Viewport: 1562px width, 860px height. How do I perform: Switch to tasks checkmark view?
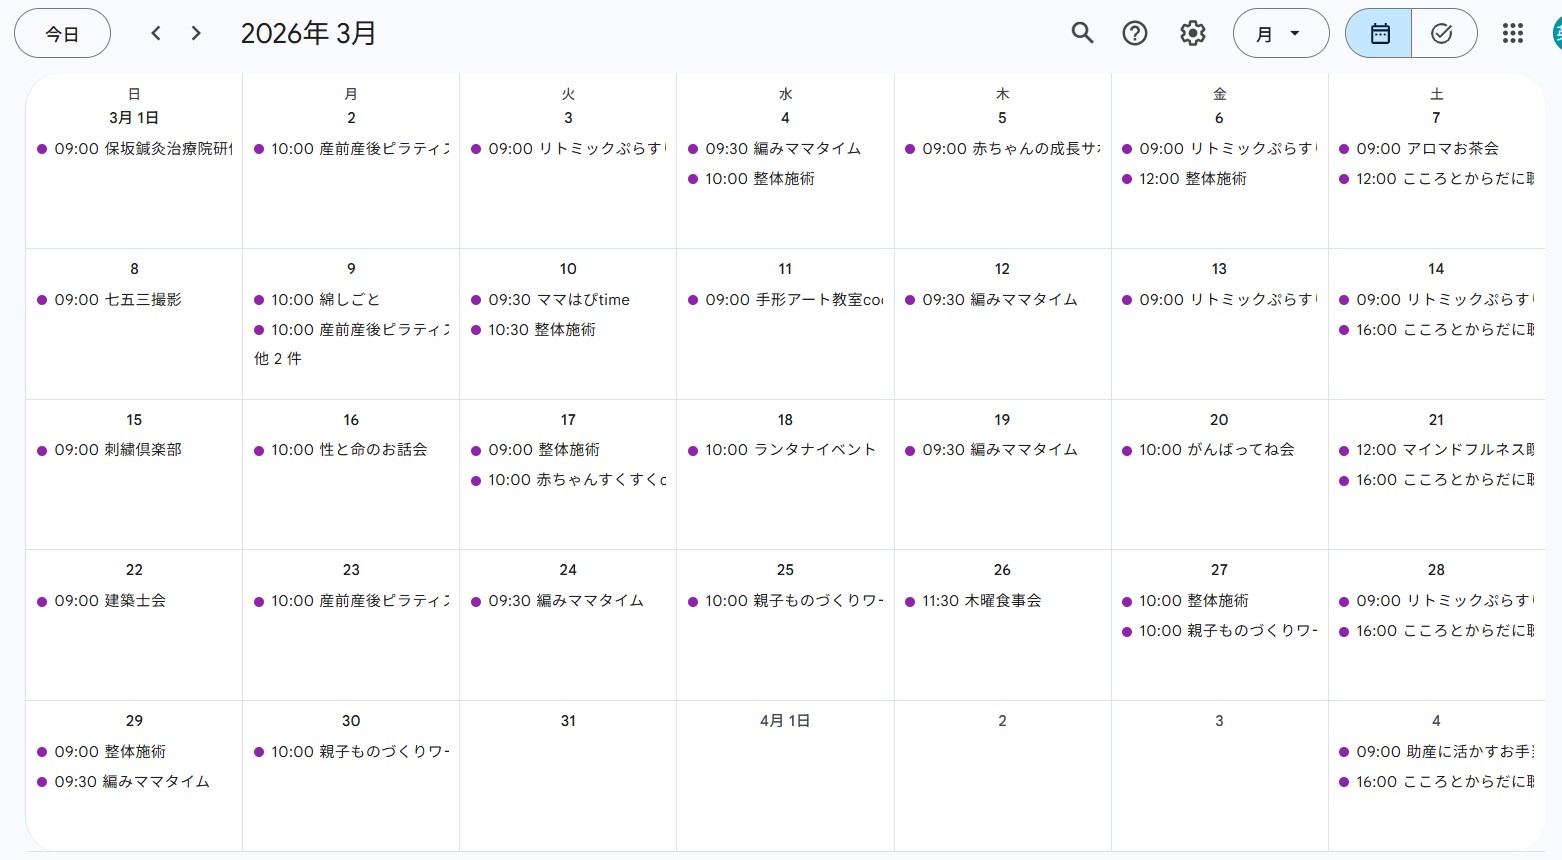[x=1442, y=33]
